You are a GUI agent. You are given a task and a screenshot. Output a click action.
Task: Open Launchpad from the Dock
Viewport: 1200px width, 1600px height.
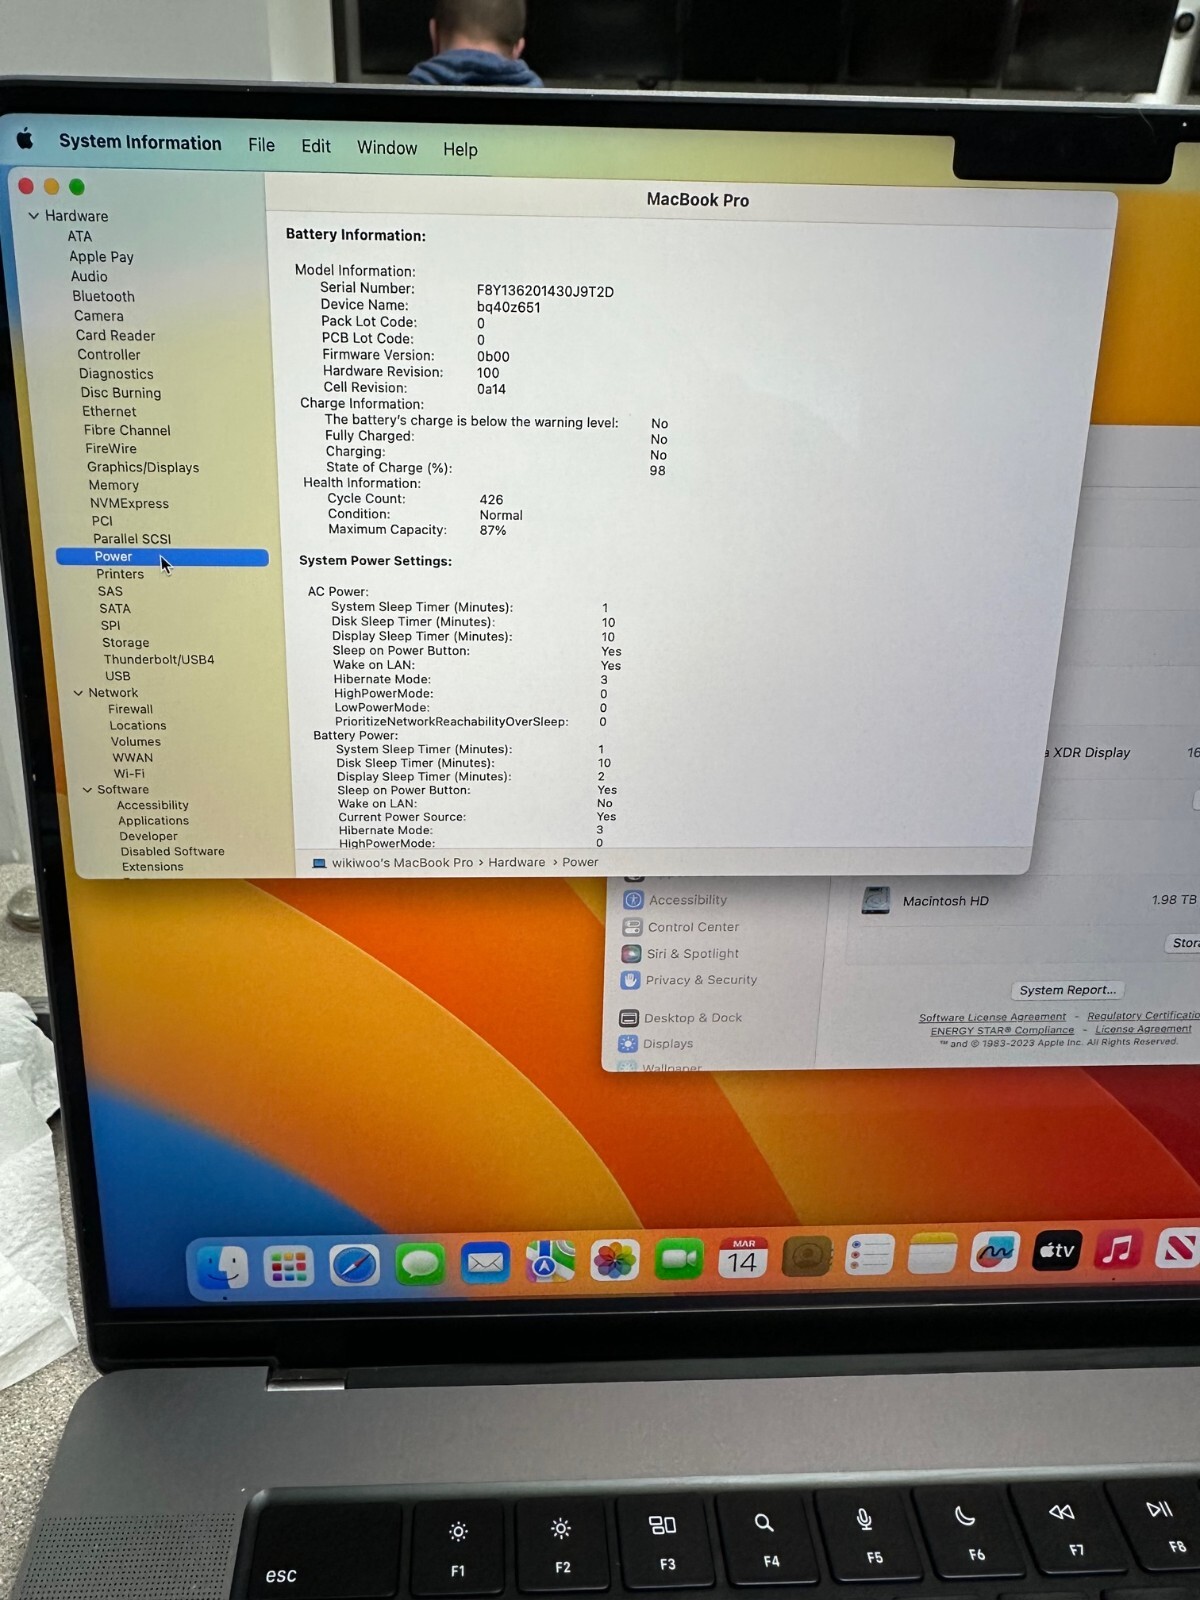288,1266
